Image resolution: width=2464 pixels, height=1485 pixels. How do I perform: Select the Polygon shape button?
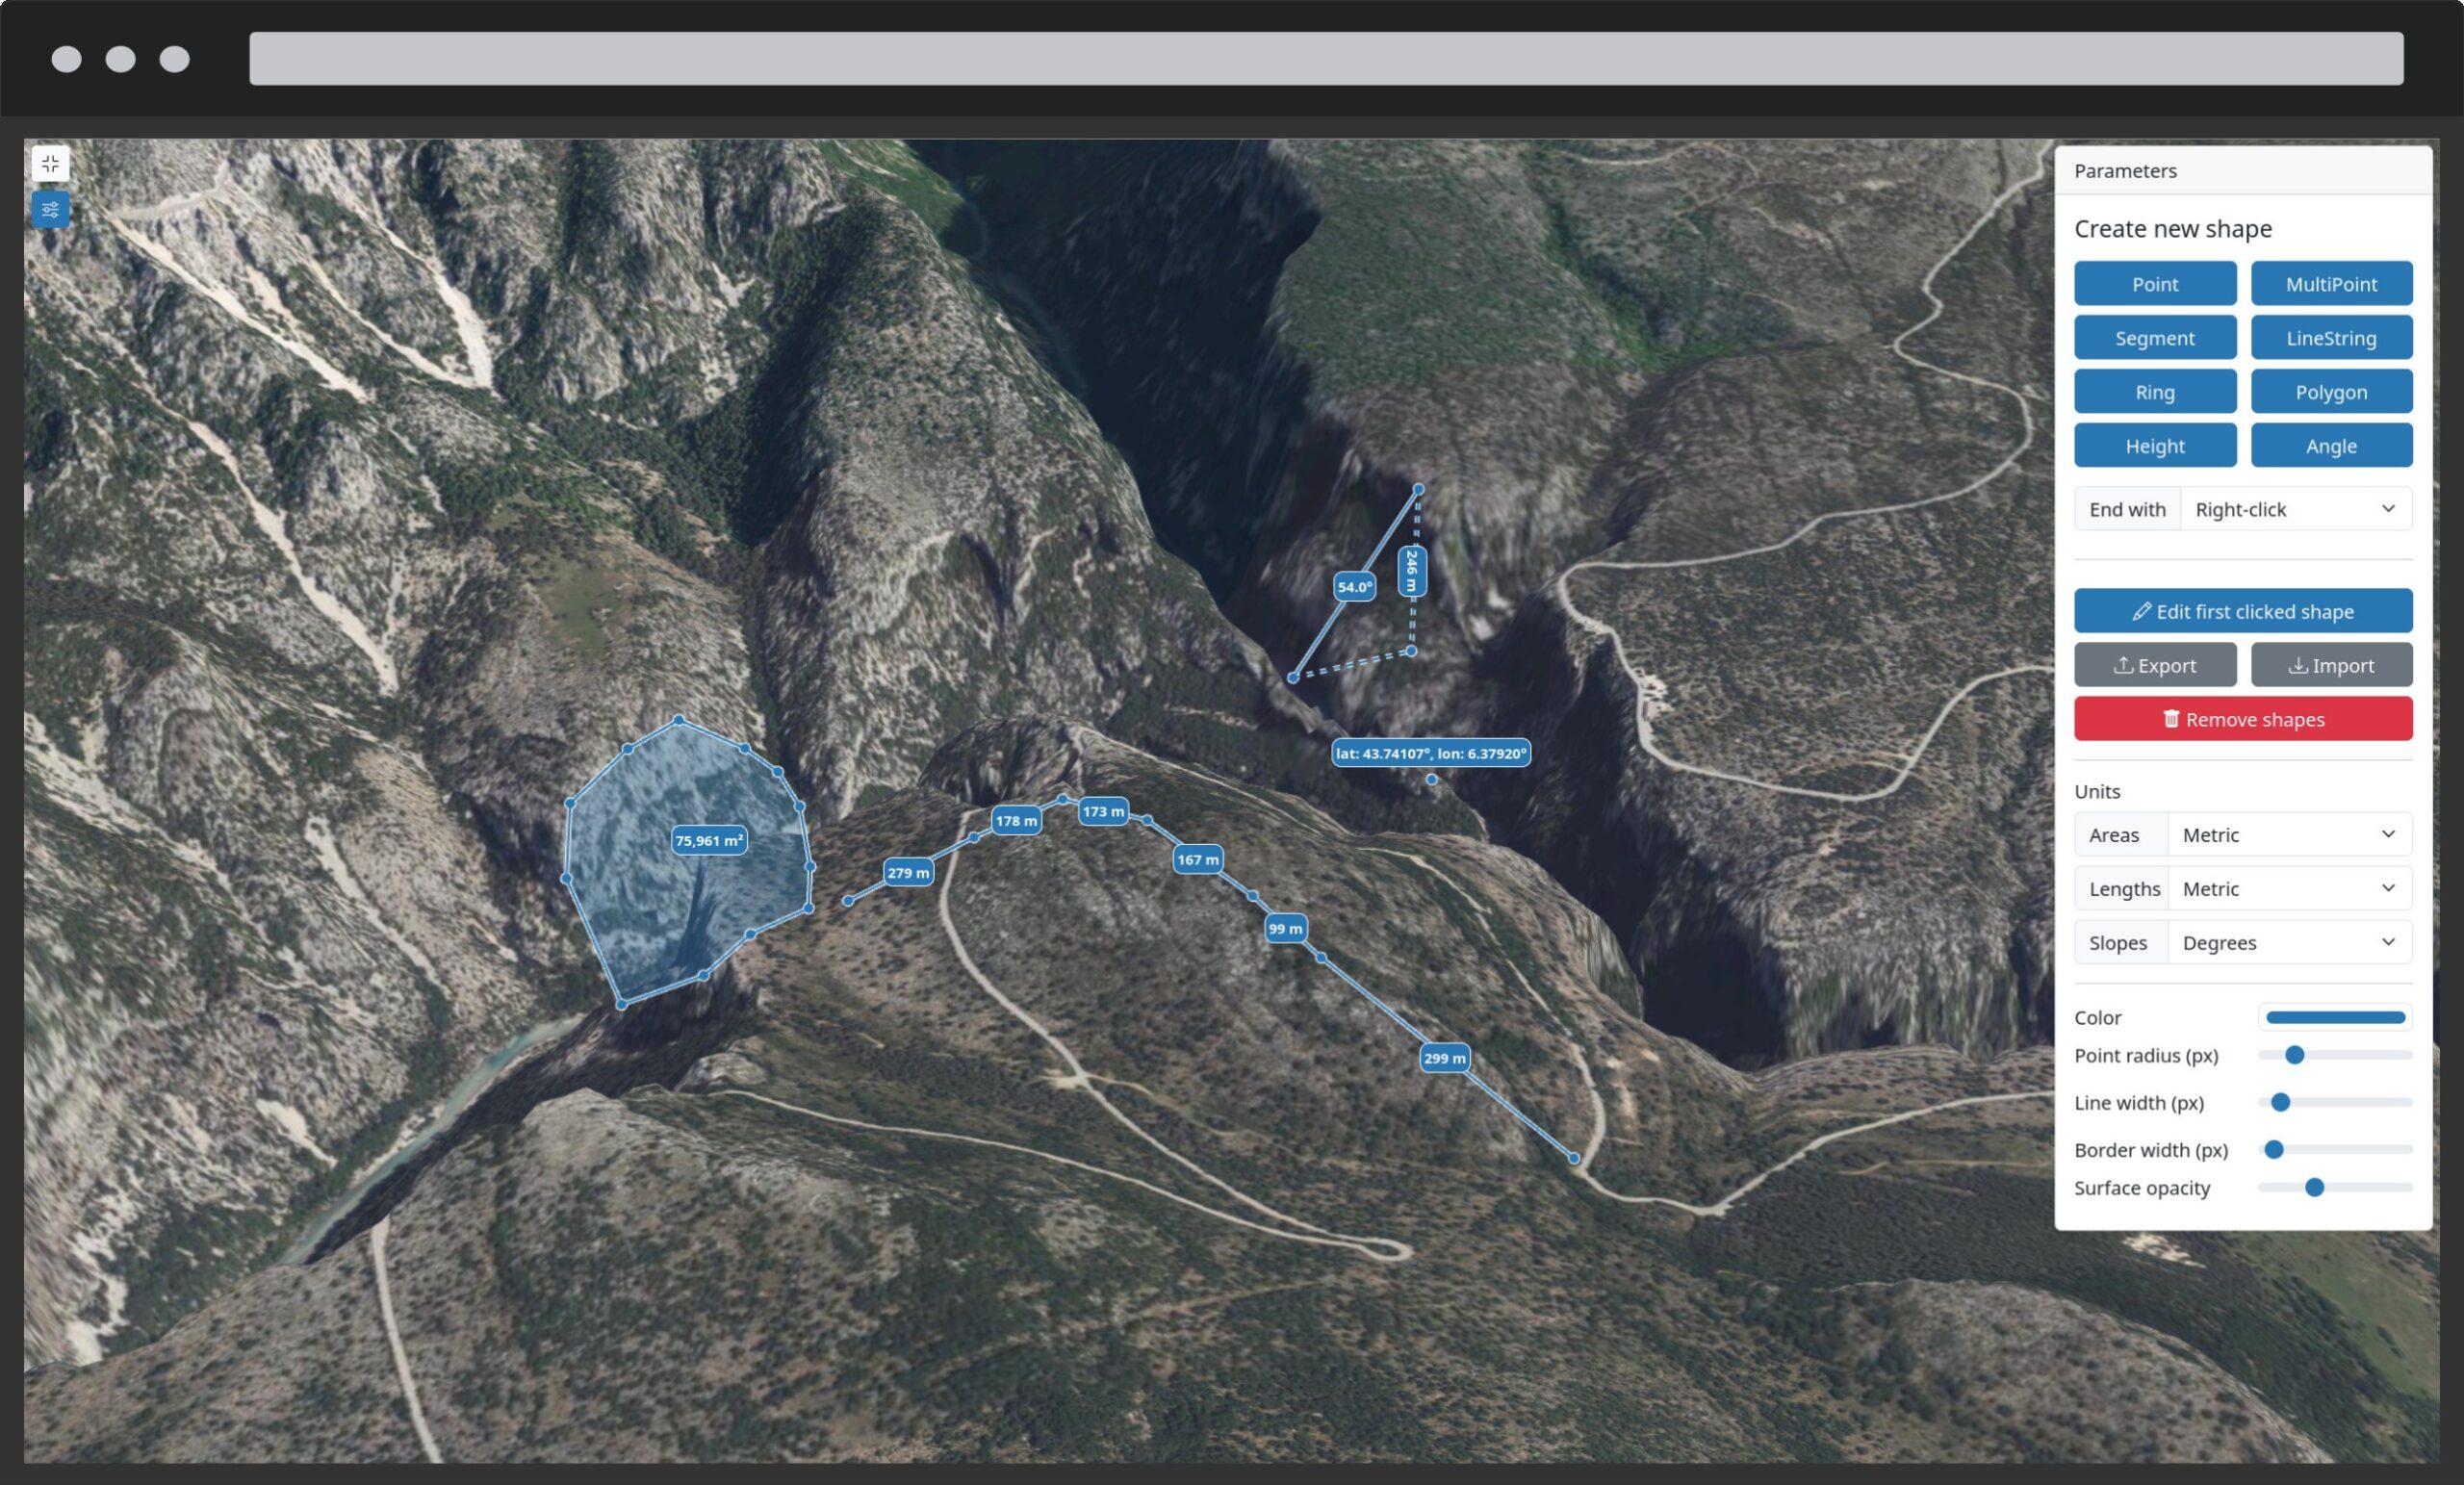(x=2330, y=392)
